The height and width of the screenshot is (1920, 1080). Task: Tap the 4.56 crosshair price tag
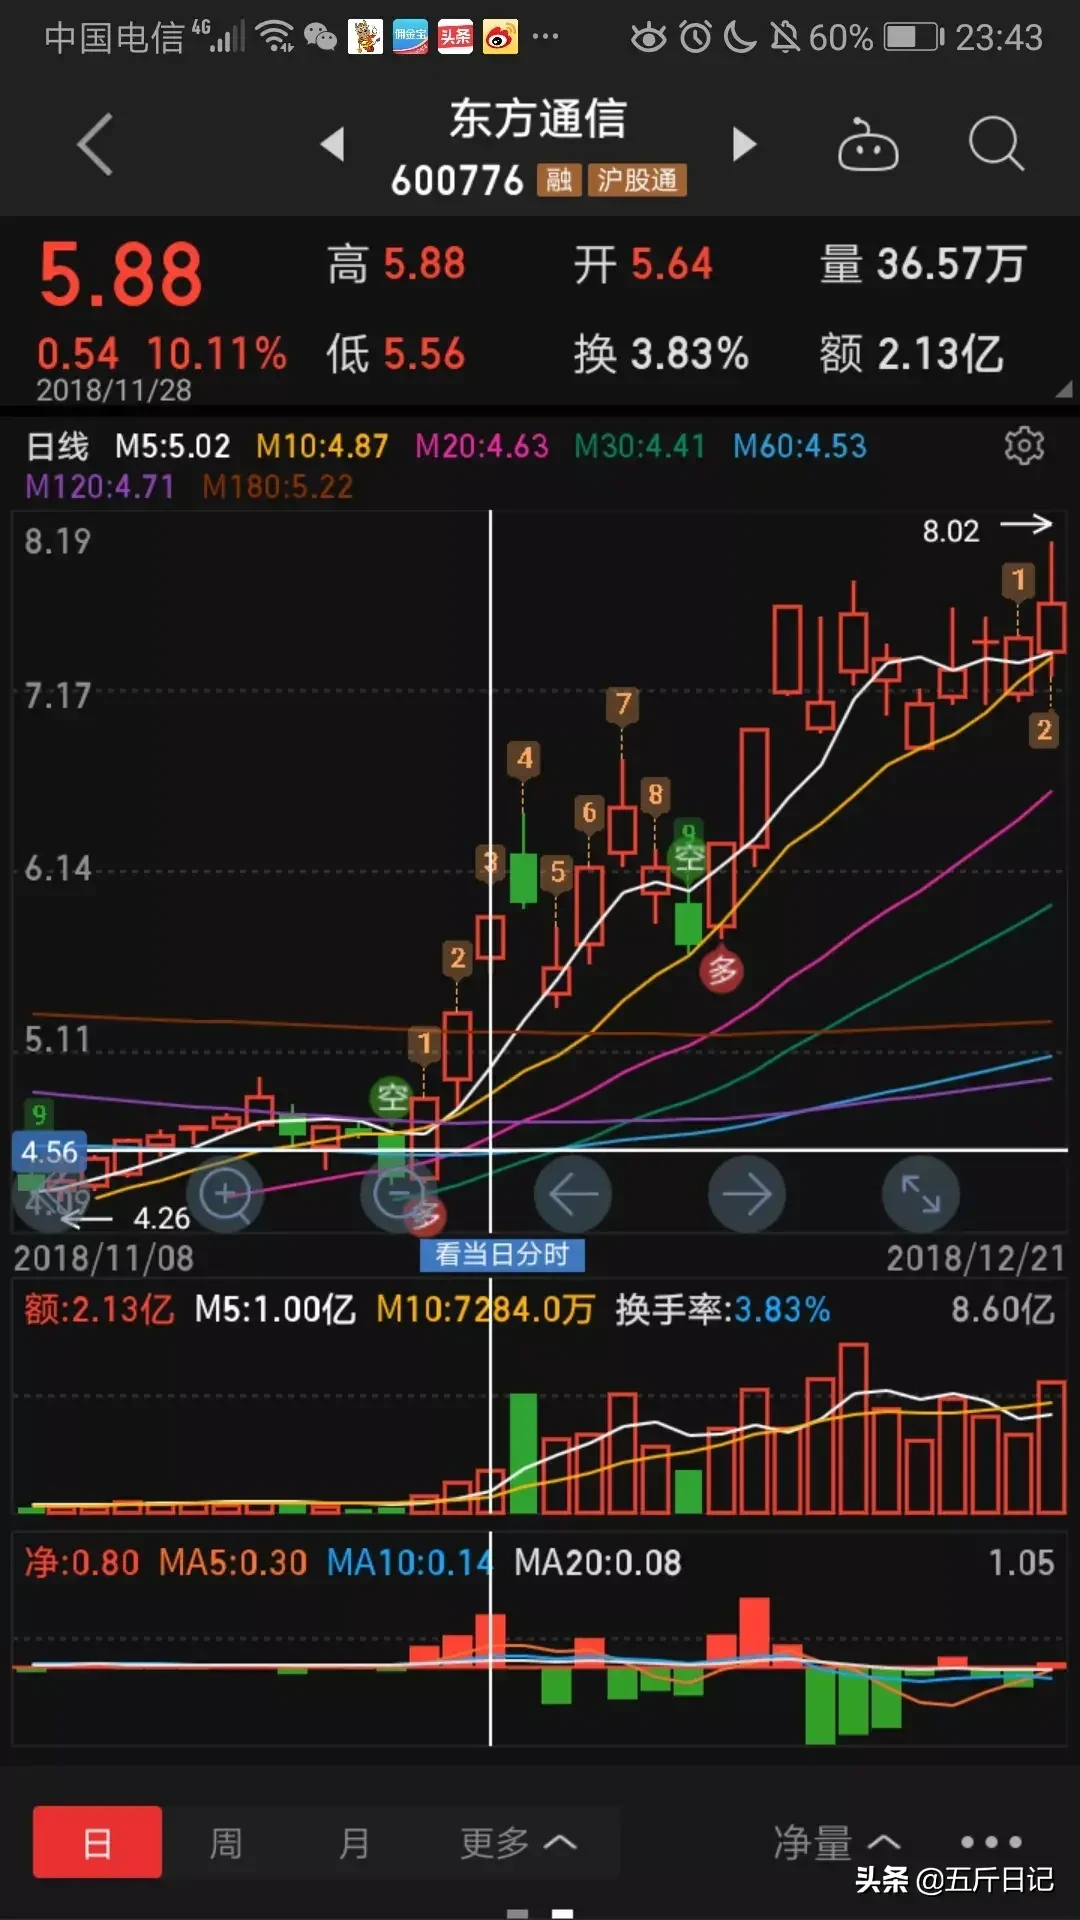point(49,1152)
